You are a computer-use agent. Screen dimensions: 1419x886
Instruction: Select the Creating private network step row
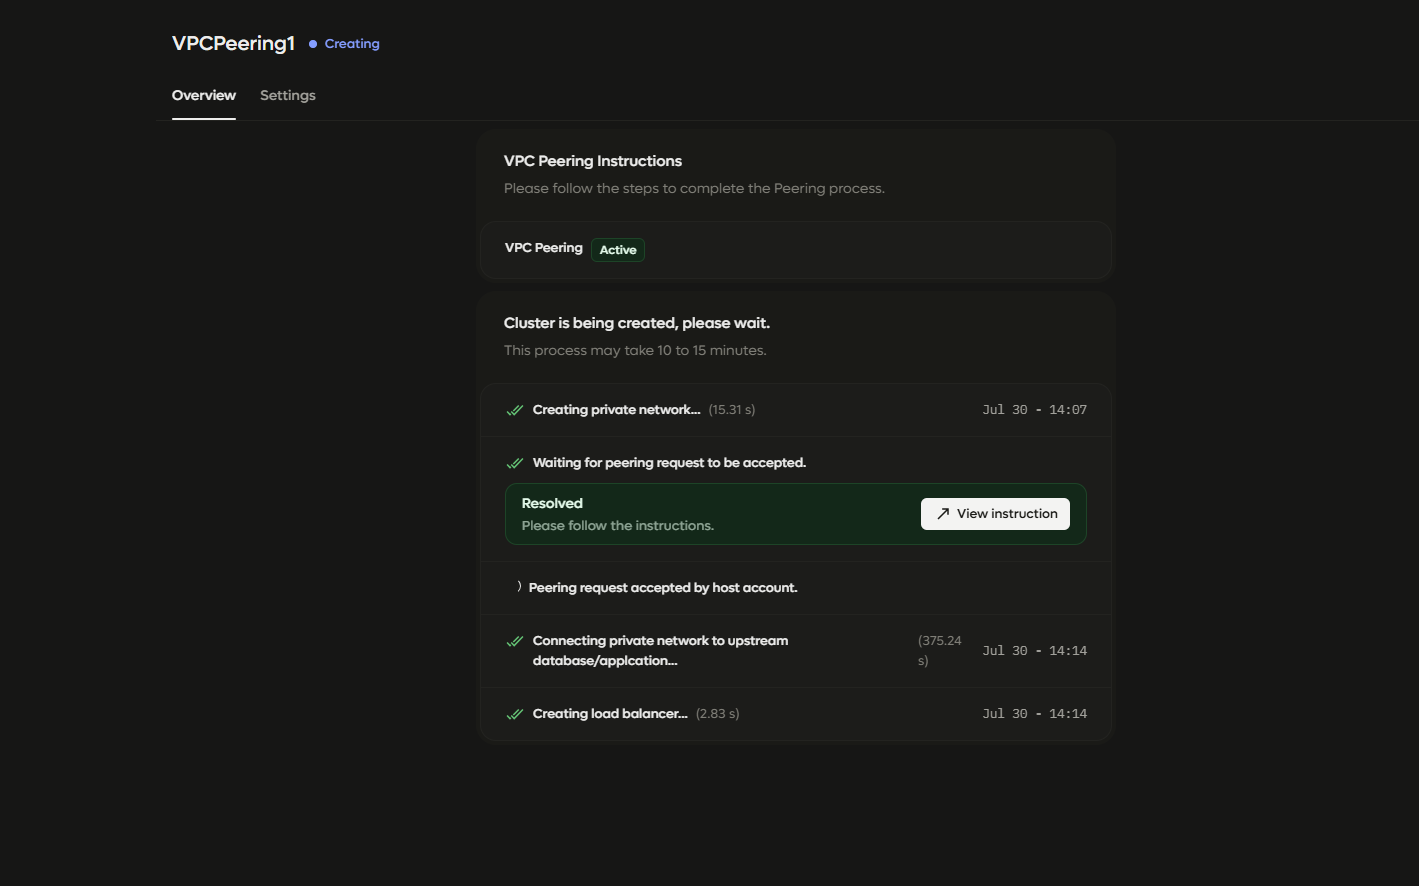click(796, 410)
